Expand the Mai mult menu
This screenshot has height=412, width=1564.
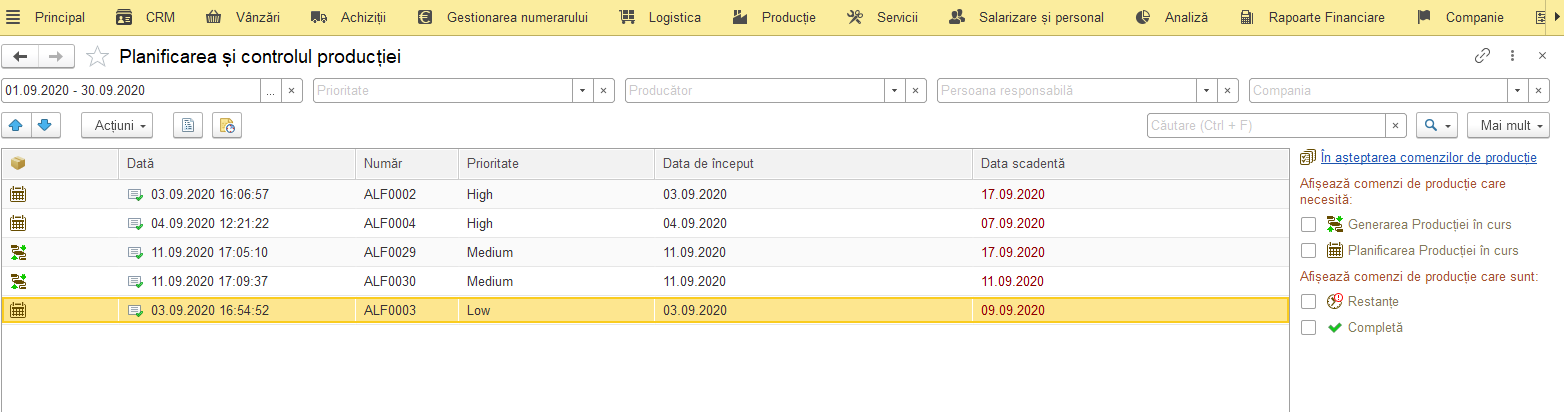click(x=1507, y=125)
